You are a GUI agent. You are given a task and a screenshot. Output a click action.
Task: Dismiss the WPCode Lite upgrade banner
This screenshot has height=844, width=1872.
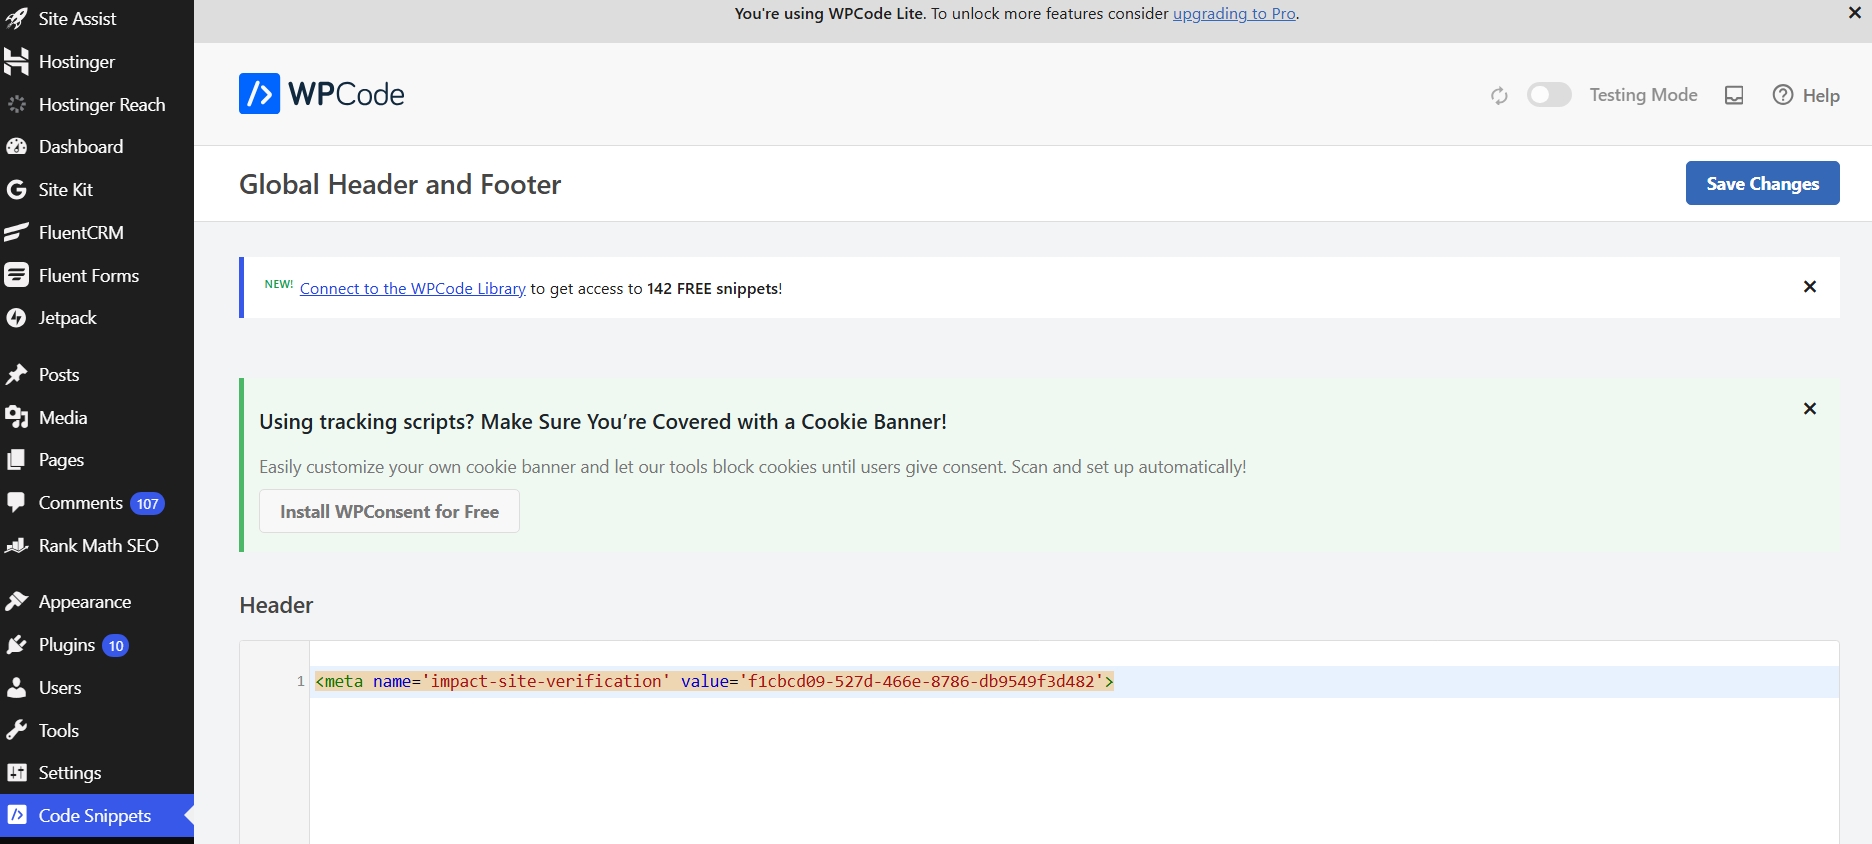pyautogui.click(x=1854, y=13)
